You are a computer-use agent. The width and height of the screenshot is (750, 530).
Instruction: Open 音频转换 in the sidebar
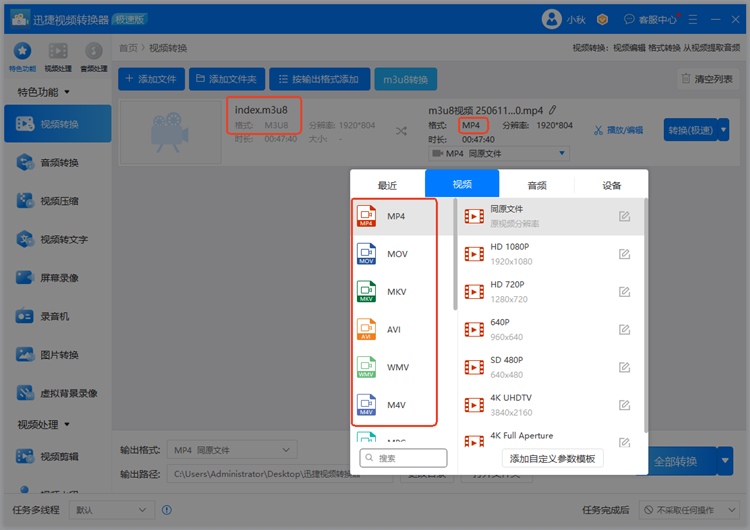coord(58,163)
